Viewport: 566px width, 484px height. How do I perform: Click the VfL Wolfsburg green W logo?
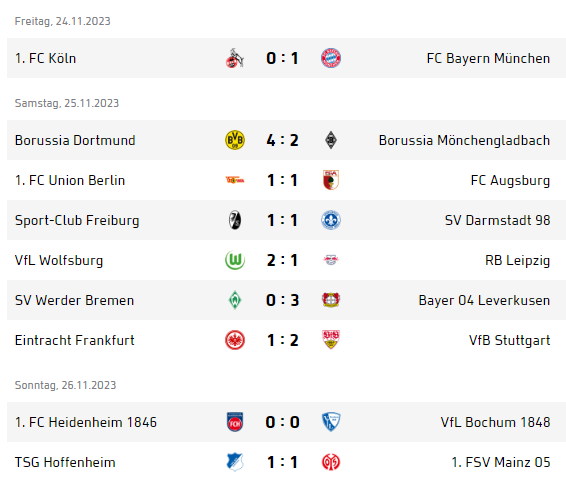click(235, 260)
